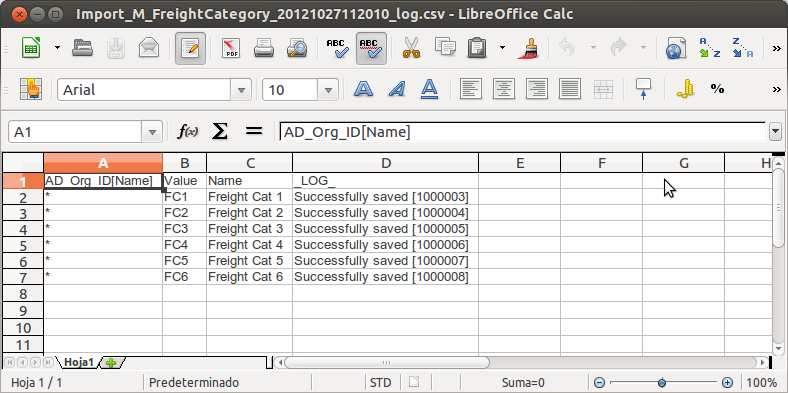Screen dimensions: 788x393
Task: Click the Undo arrow
Action: click(x=567, y=48)
